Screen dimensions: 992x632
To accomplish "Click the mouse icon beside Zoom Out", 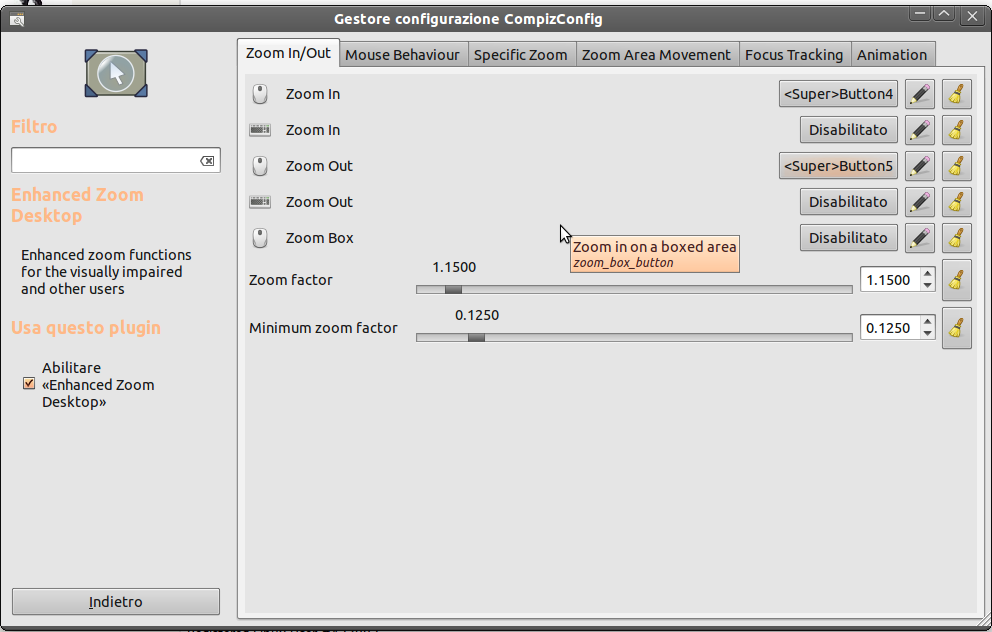I will point(260,166).
